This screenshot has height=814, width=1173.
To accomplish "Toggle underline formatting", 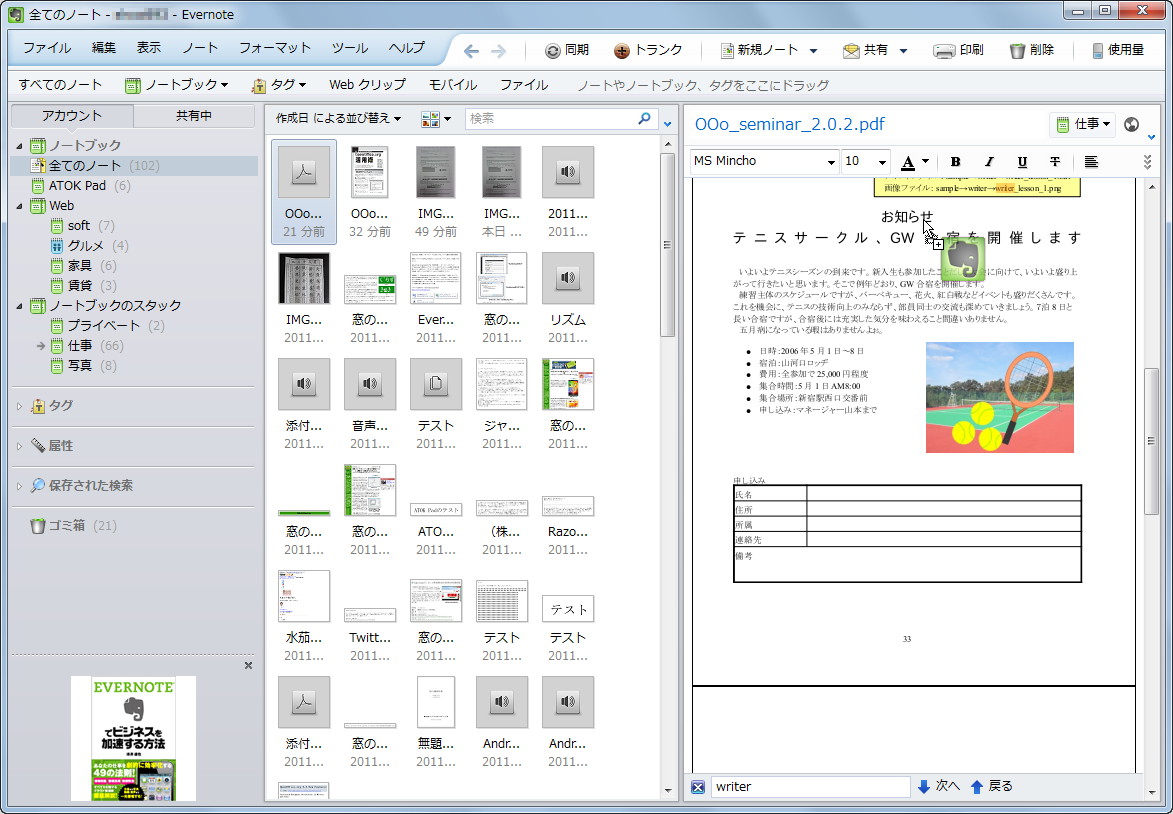I will (1021, 162).
